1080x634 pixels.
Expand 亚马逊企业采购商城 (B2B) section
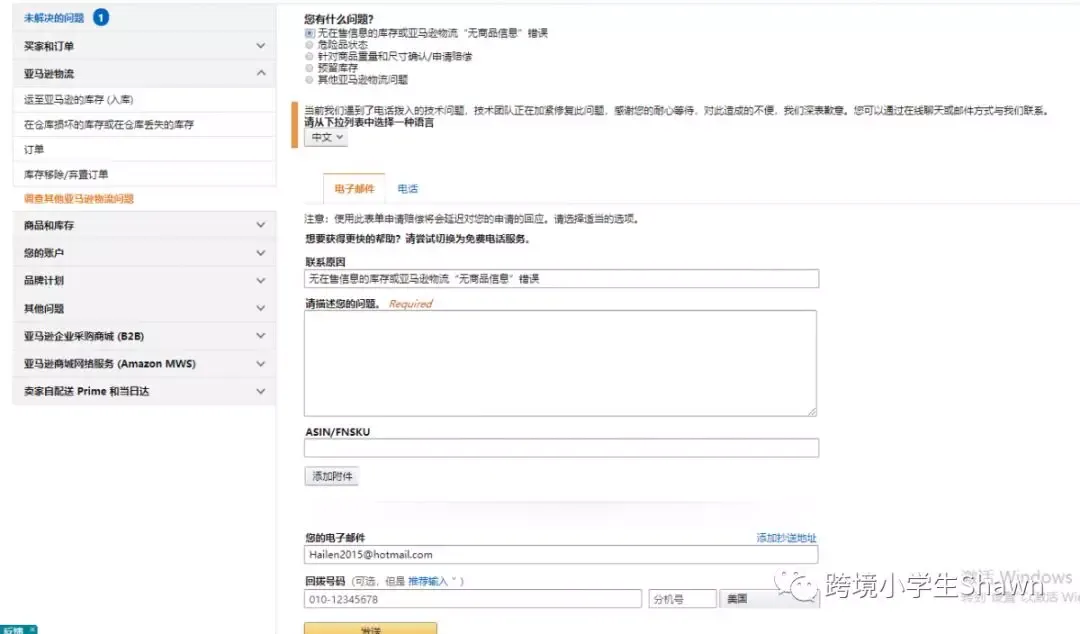click(144, 336)
